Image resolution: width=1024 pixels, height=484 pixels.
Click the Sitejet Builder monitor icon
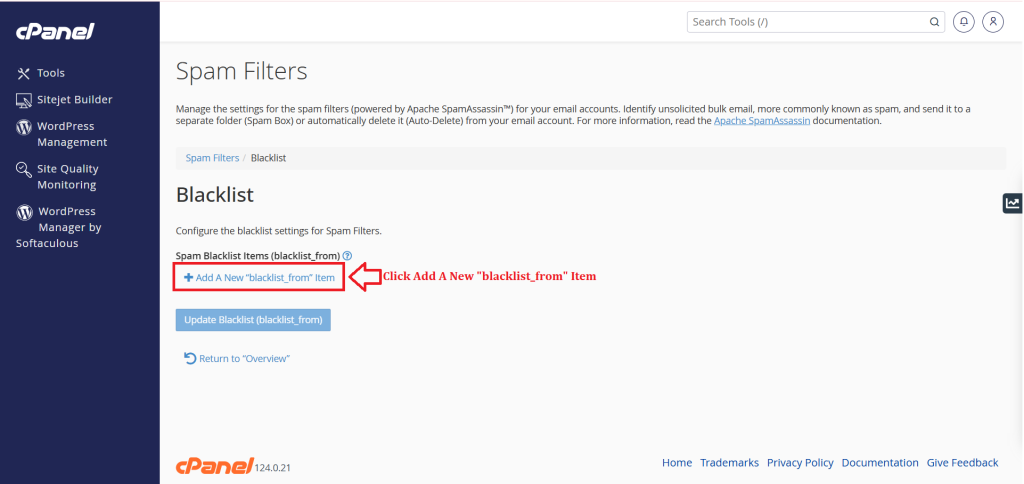(x=24, y=101)
